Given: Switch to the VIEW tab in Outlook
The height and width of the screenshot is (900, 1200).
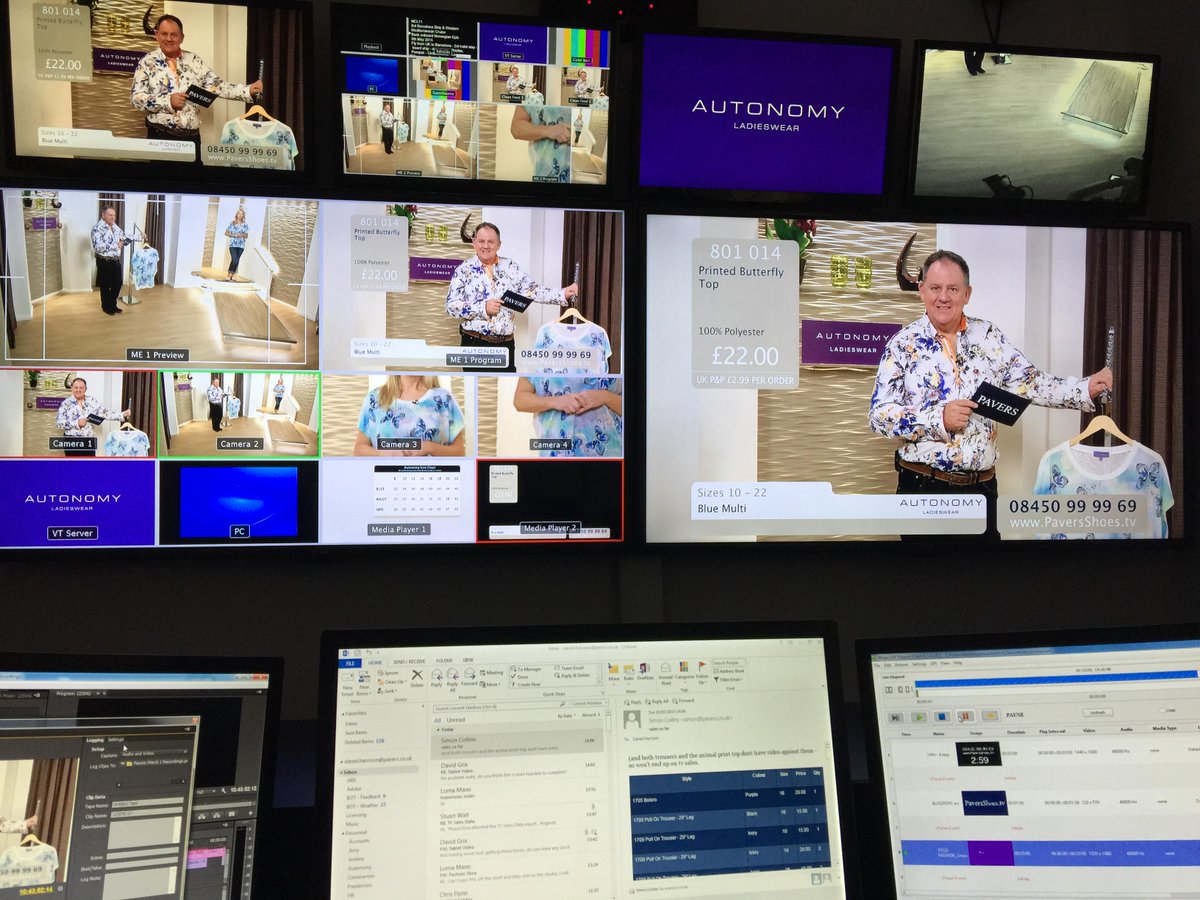Looking at the screenshot, I should click(x=467, y=660).
